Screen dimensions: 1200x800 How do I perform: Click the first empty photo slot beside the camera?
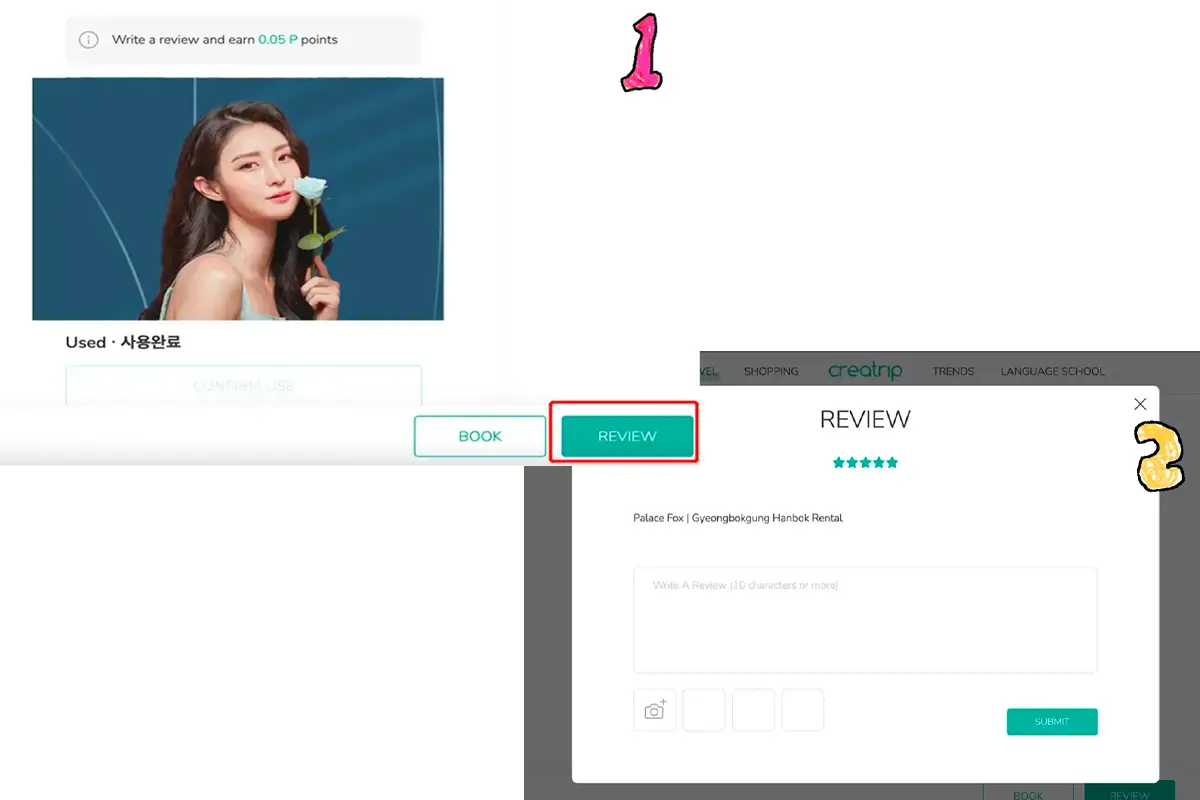click(704, 710)
